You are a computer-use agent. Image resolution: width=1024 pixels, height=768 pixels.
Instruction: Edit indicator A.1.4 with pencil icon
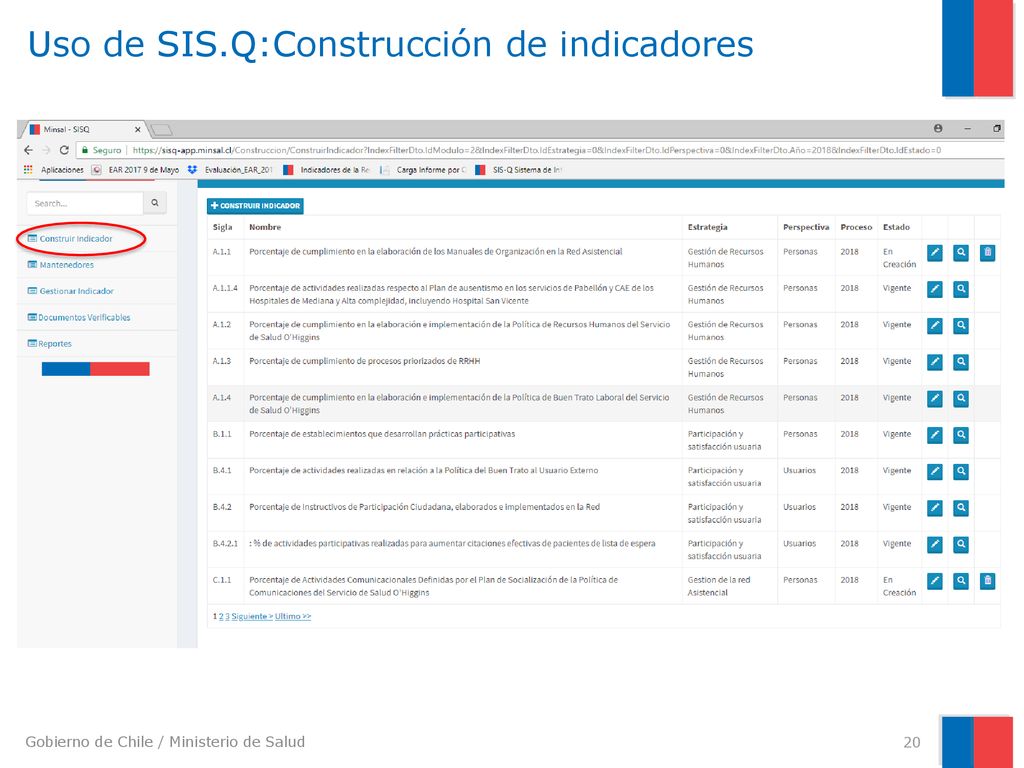tap(935, 399)
